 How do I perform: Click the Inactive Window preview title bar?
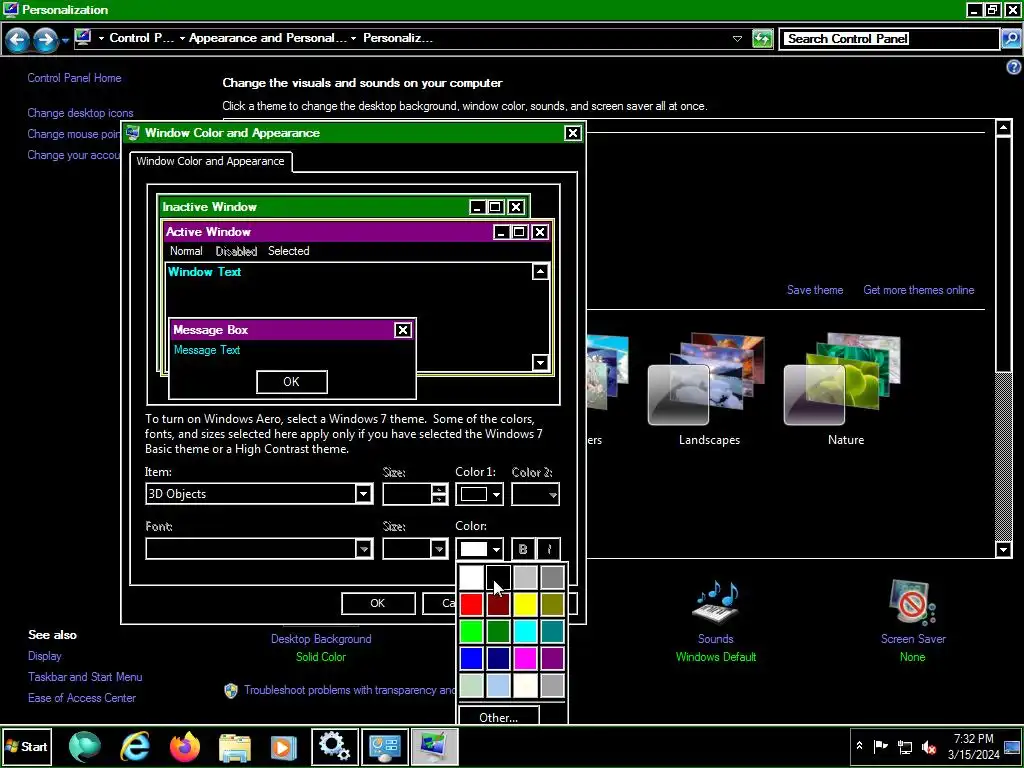pyautogui.click(x=344, y=207)
